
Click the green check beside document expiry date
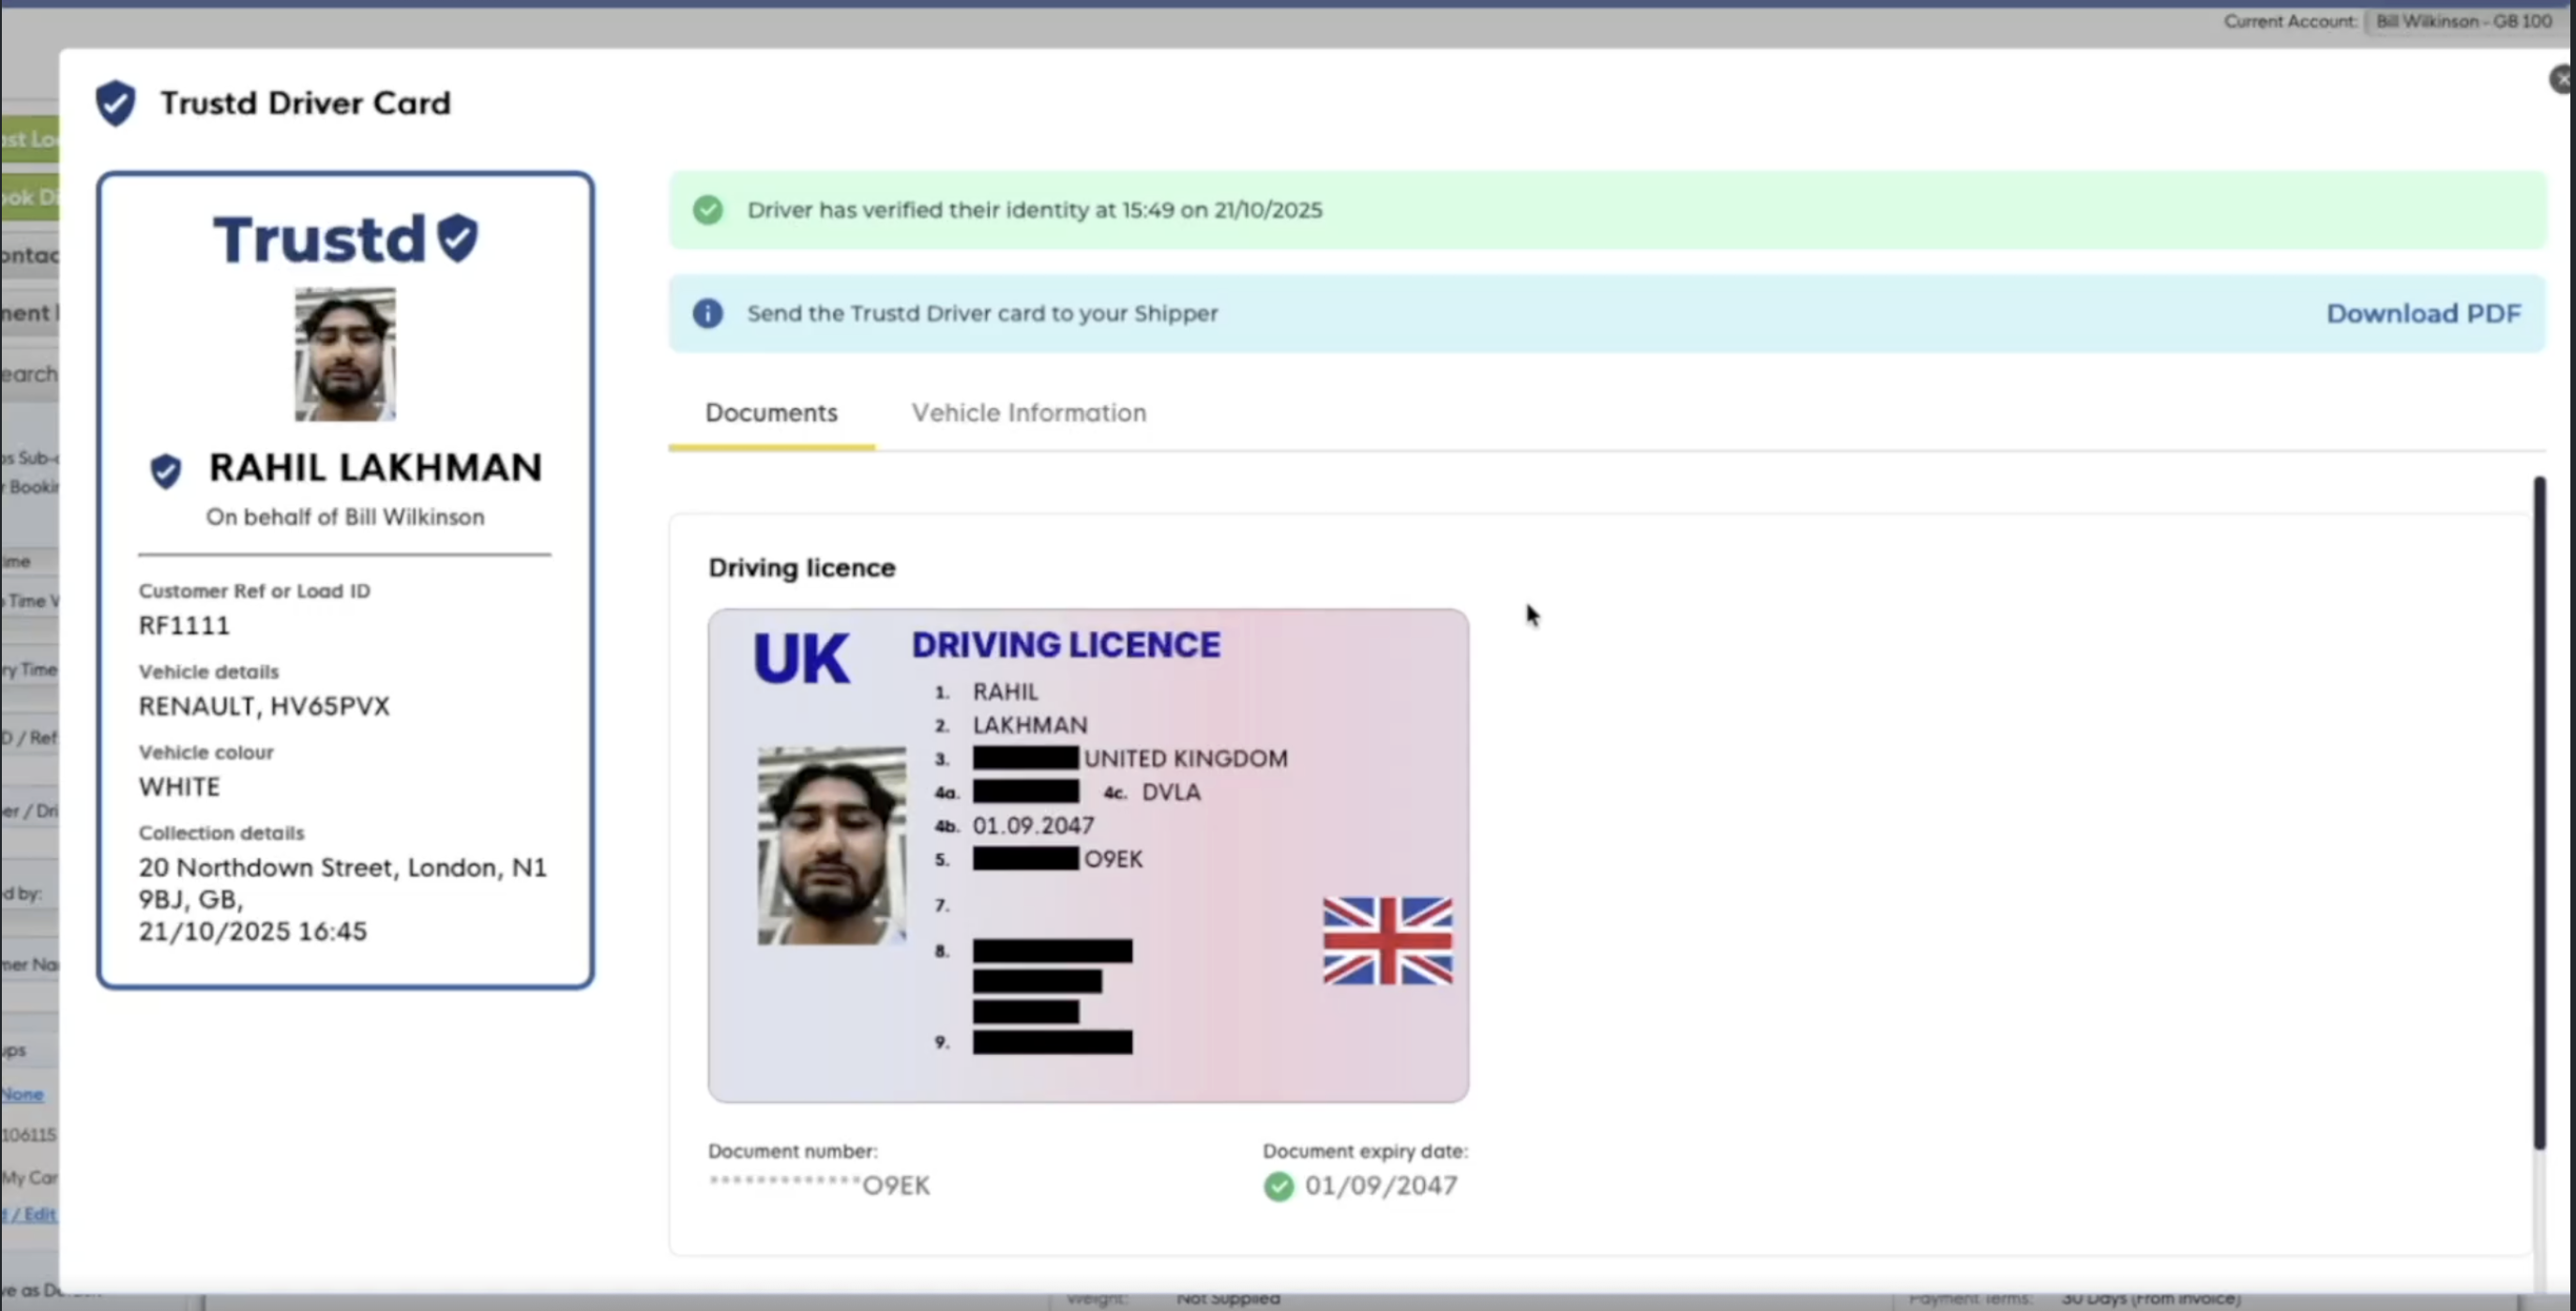pos(1278,1186)
